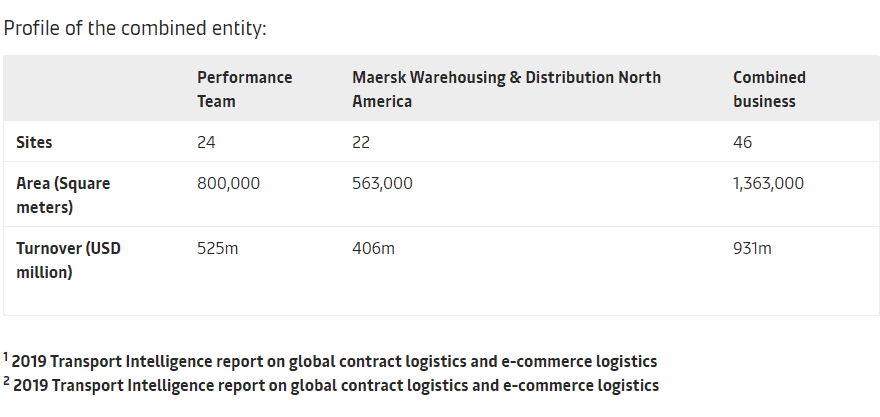Select the 800,000 area cell
The height and width of the screenshot is (417, 880).
(x=228, y=184)
